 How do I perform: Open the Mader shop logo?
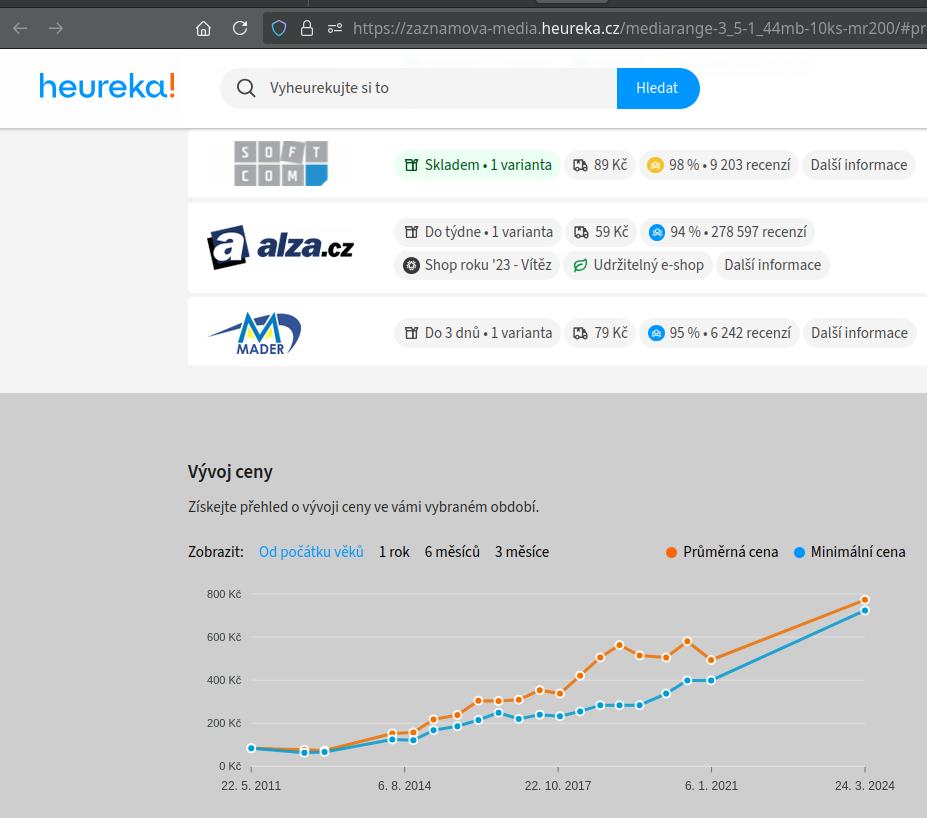(256, 333)
